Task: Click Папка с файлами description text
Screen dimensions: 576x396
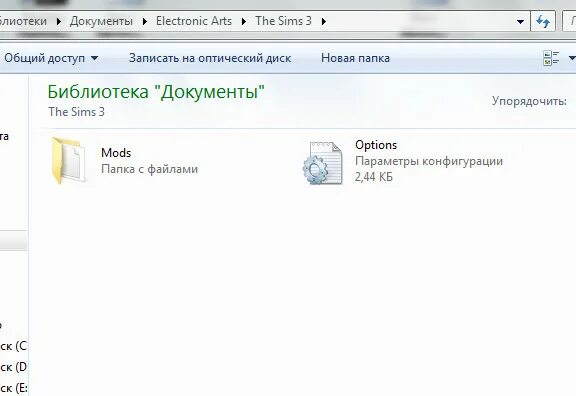Action: coord(149,169)
